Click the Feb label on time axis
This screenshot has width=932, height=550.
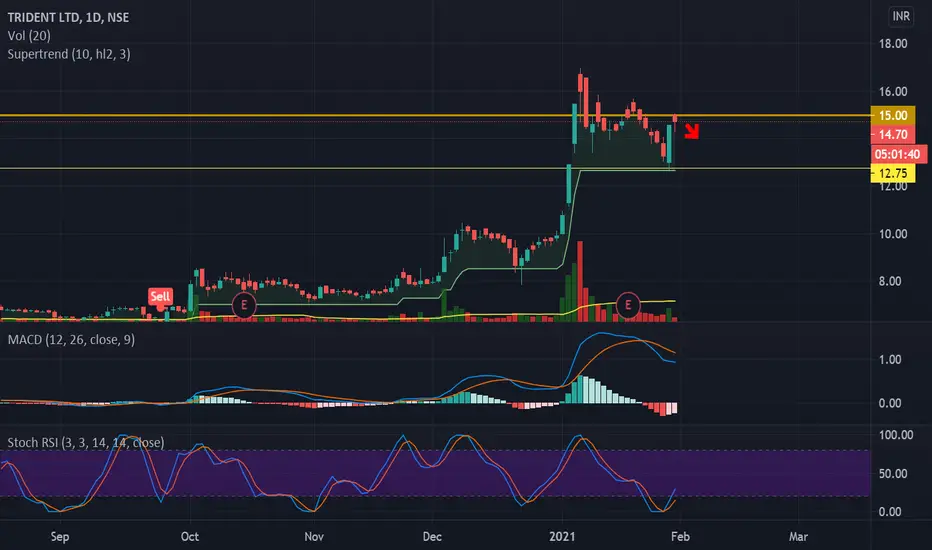pyautogui.click(x=681, y=536)
